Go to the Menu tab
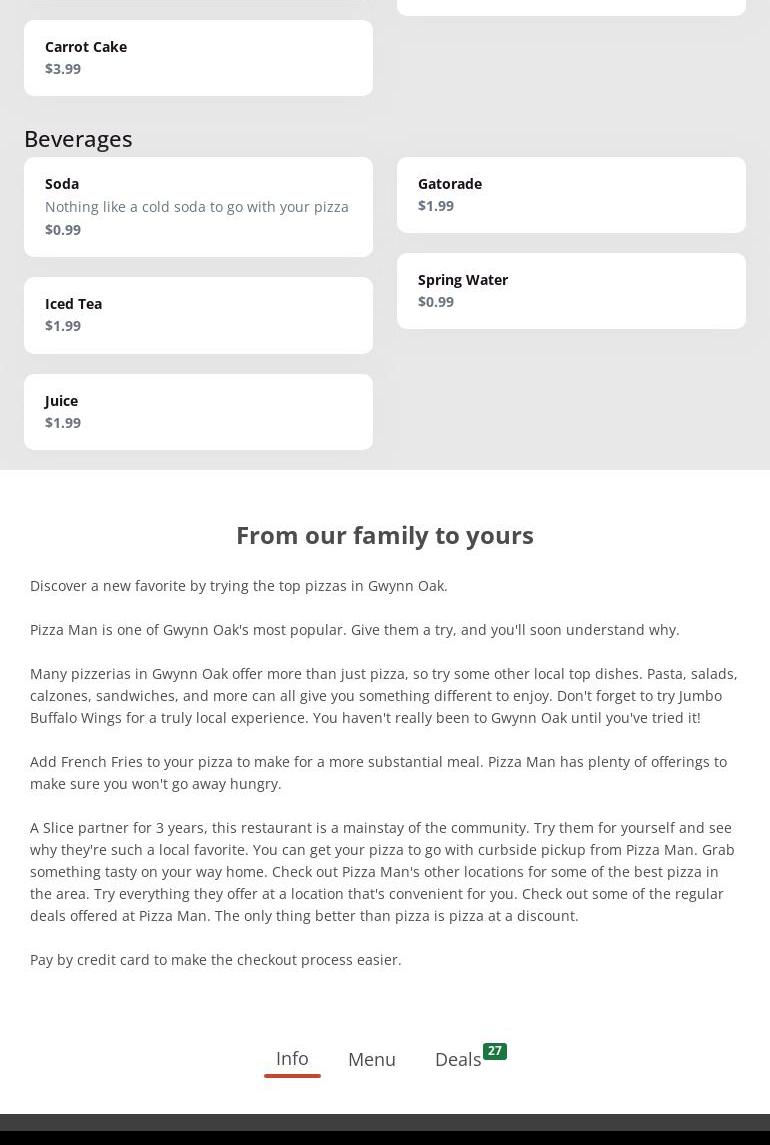The width and height of the screenshot is (770, 1145). tap(372, 1059)
